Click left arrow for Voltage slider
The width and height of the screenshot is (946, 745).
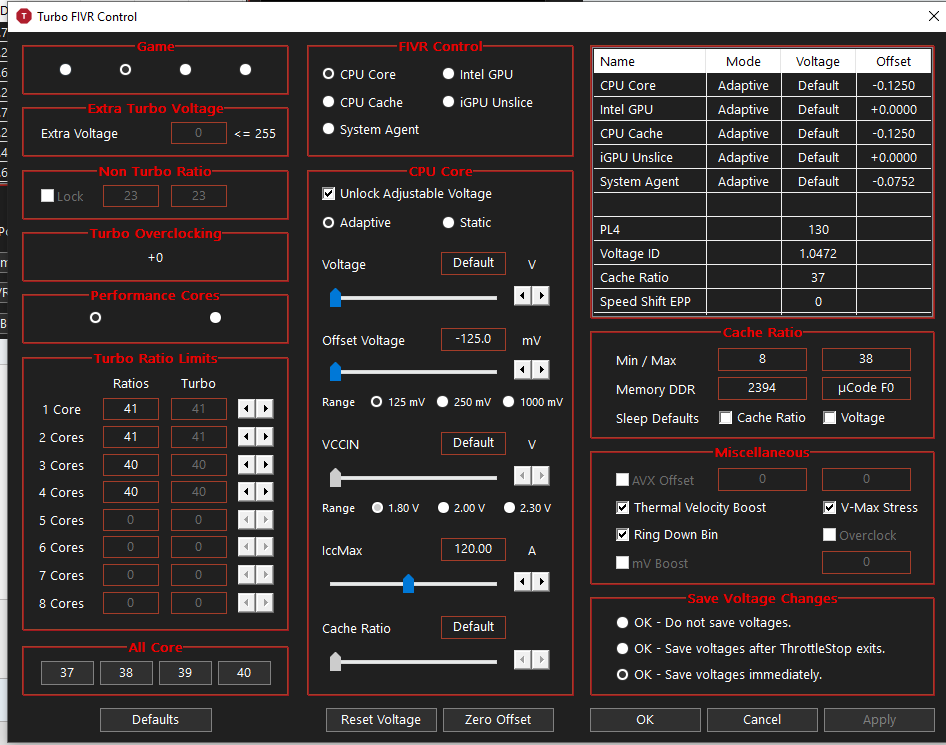pyautogui.click(x=522, y=296)
